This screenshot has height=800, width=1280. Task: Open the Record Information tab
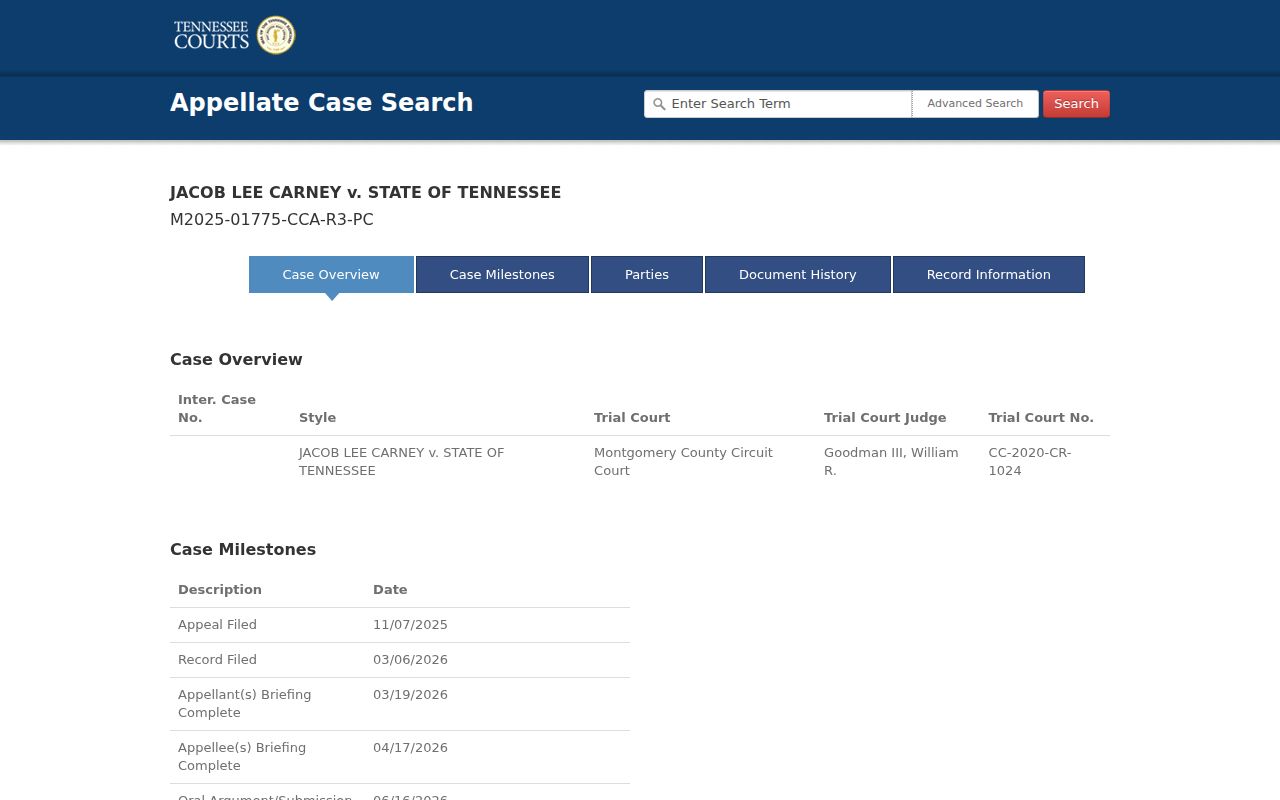click(x=989, y=274)
